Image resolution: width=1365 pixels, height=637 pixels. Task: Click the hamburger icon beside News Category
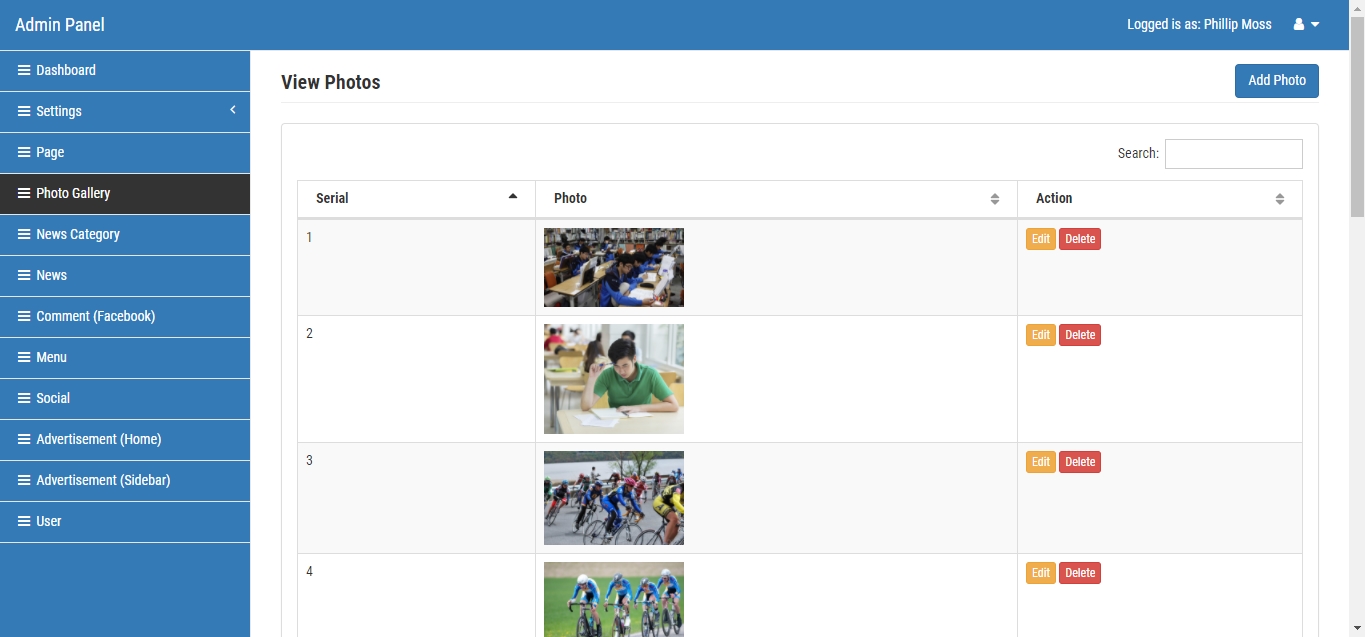(24, 234)
